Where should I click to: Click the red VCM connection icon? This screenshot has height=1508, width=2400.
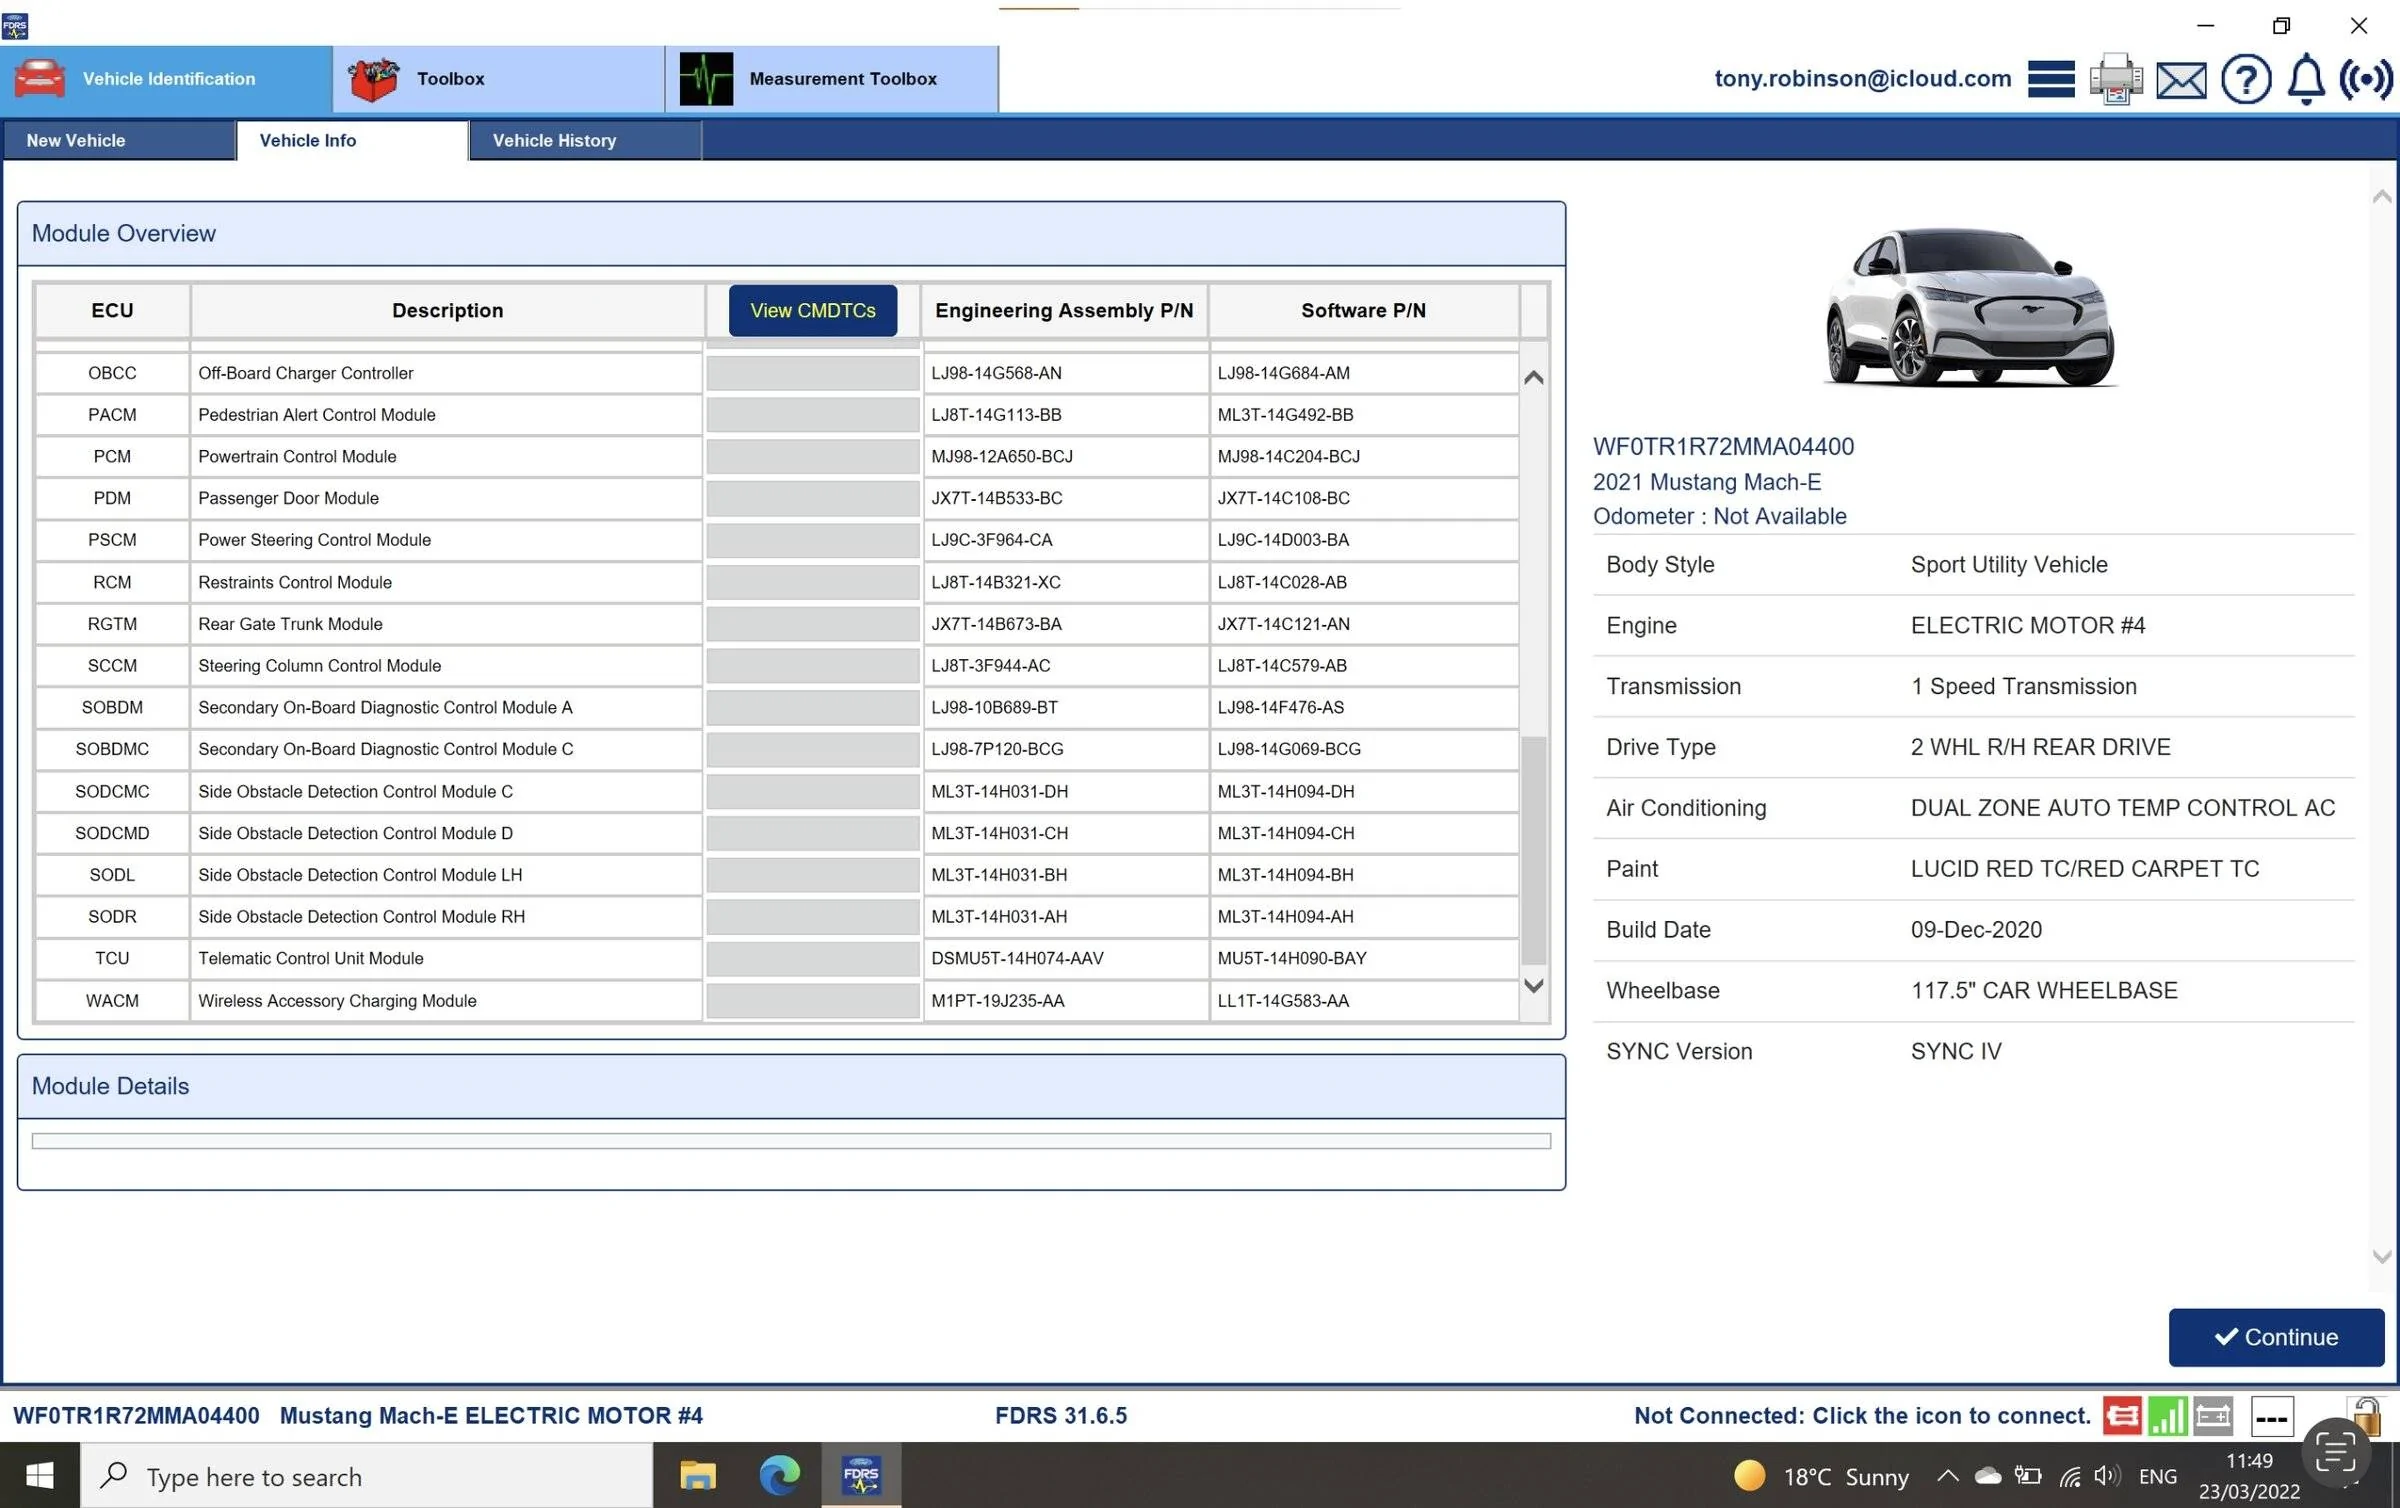click(x=2122, y=1416)
